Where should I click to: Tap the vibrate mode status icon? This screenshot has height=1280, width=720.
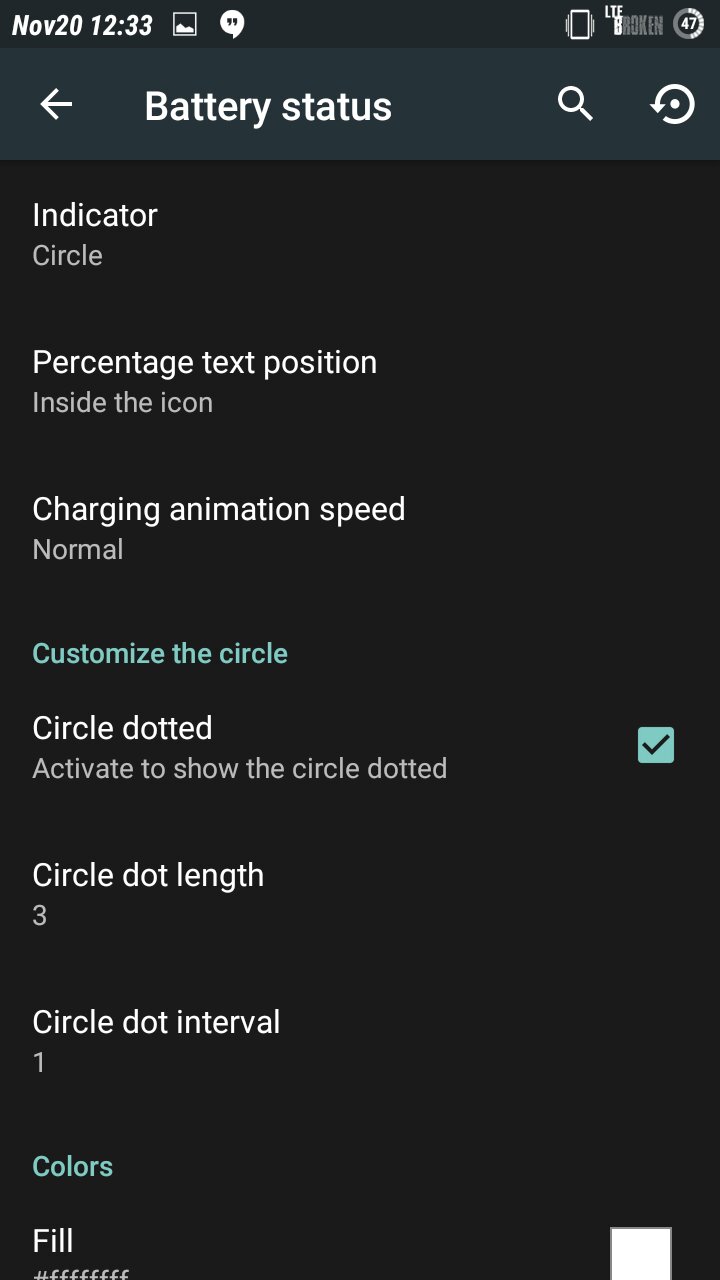tap(580, 25)
